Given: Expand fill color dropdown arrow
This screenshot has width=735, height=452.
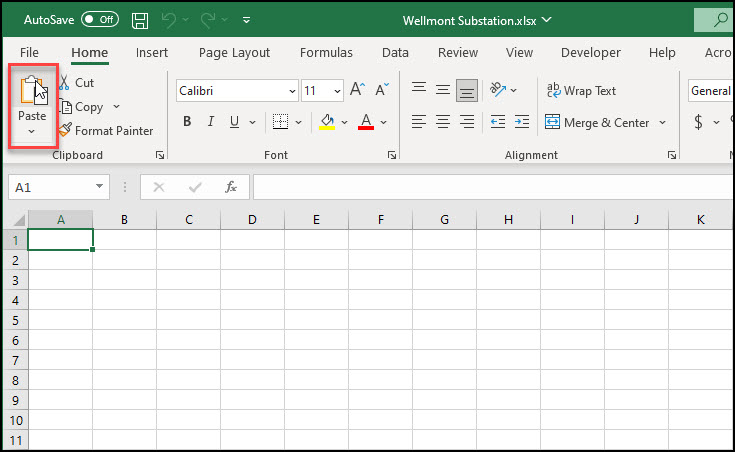Looking at the screenshot, I should click(345, 122).
